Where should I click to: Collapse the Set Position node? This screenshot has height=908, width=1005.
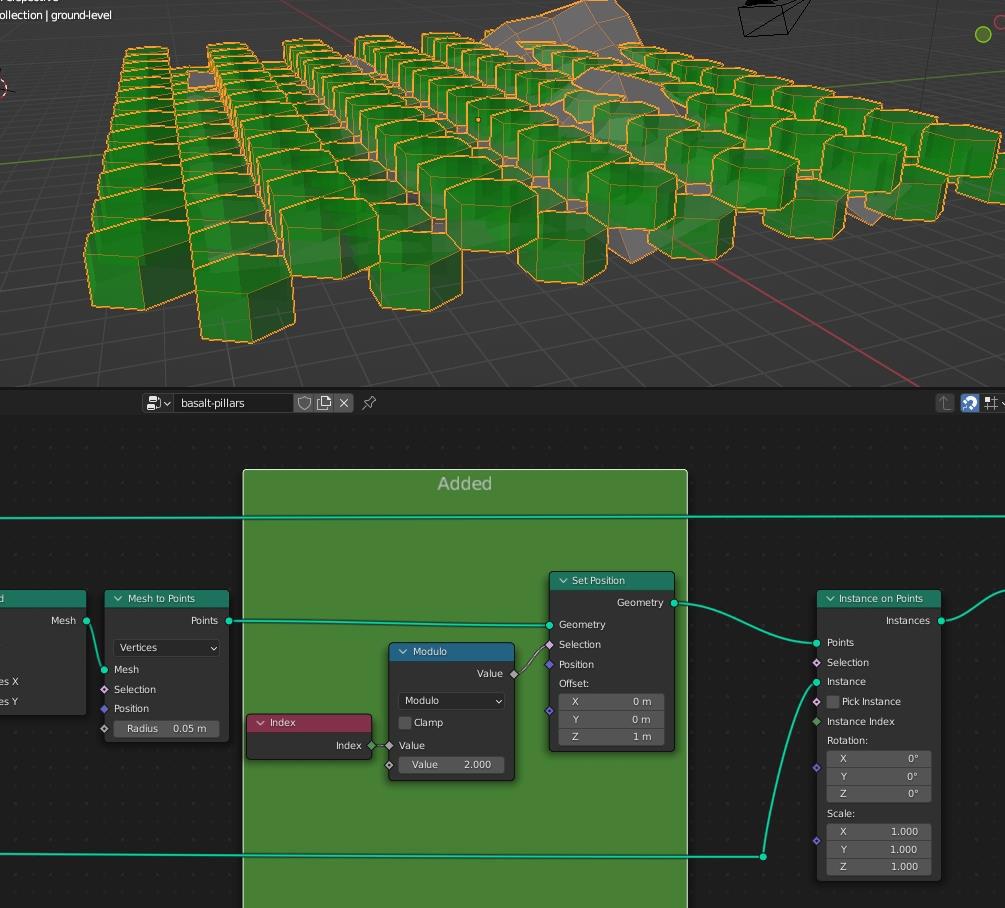pos(562,581)
